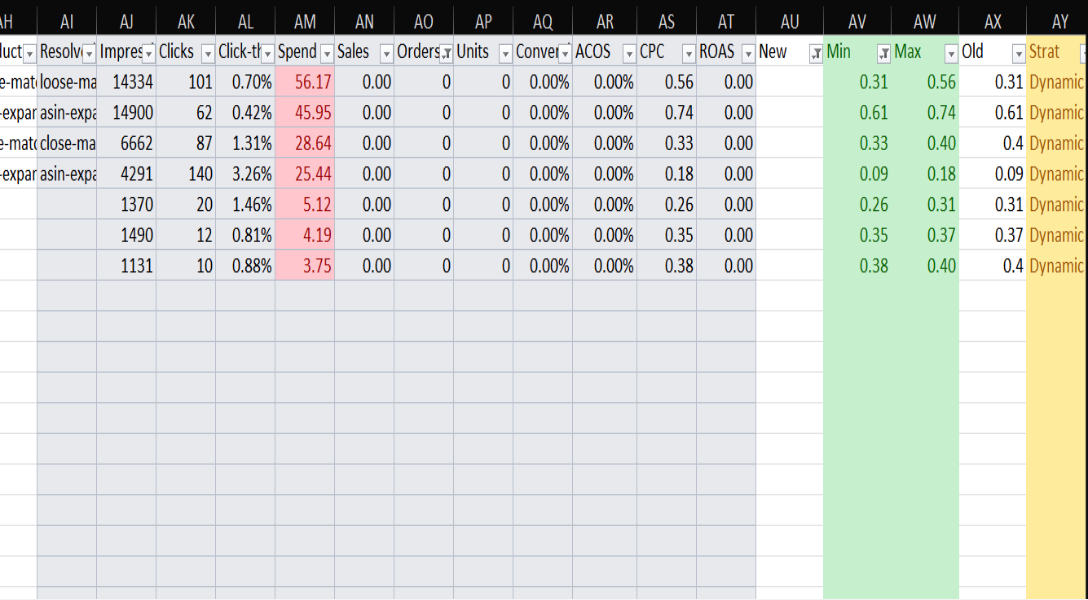Click the Spend cell showing 45.95
This screenshot has height=600, width=1088.
[x=305, y=112]
